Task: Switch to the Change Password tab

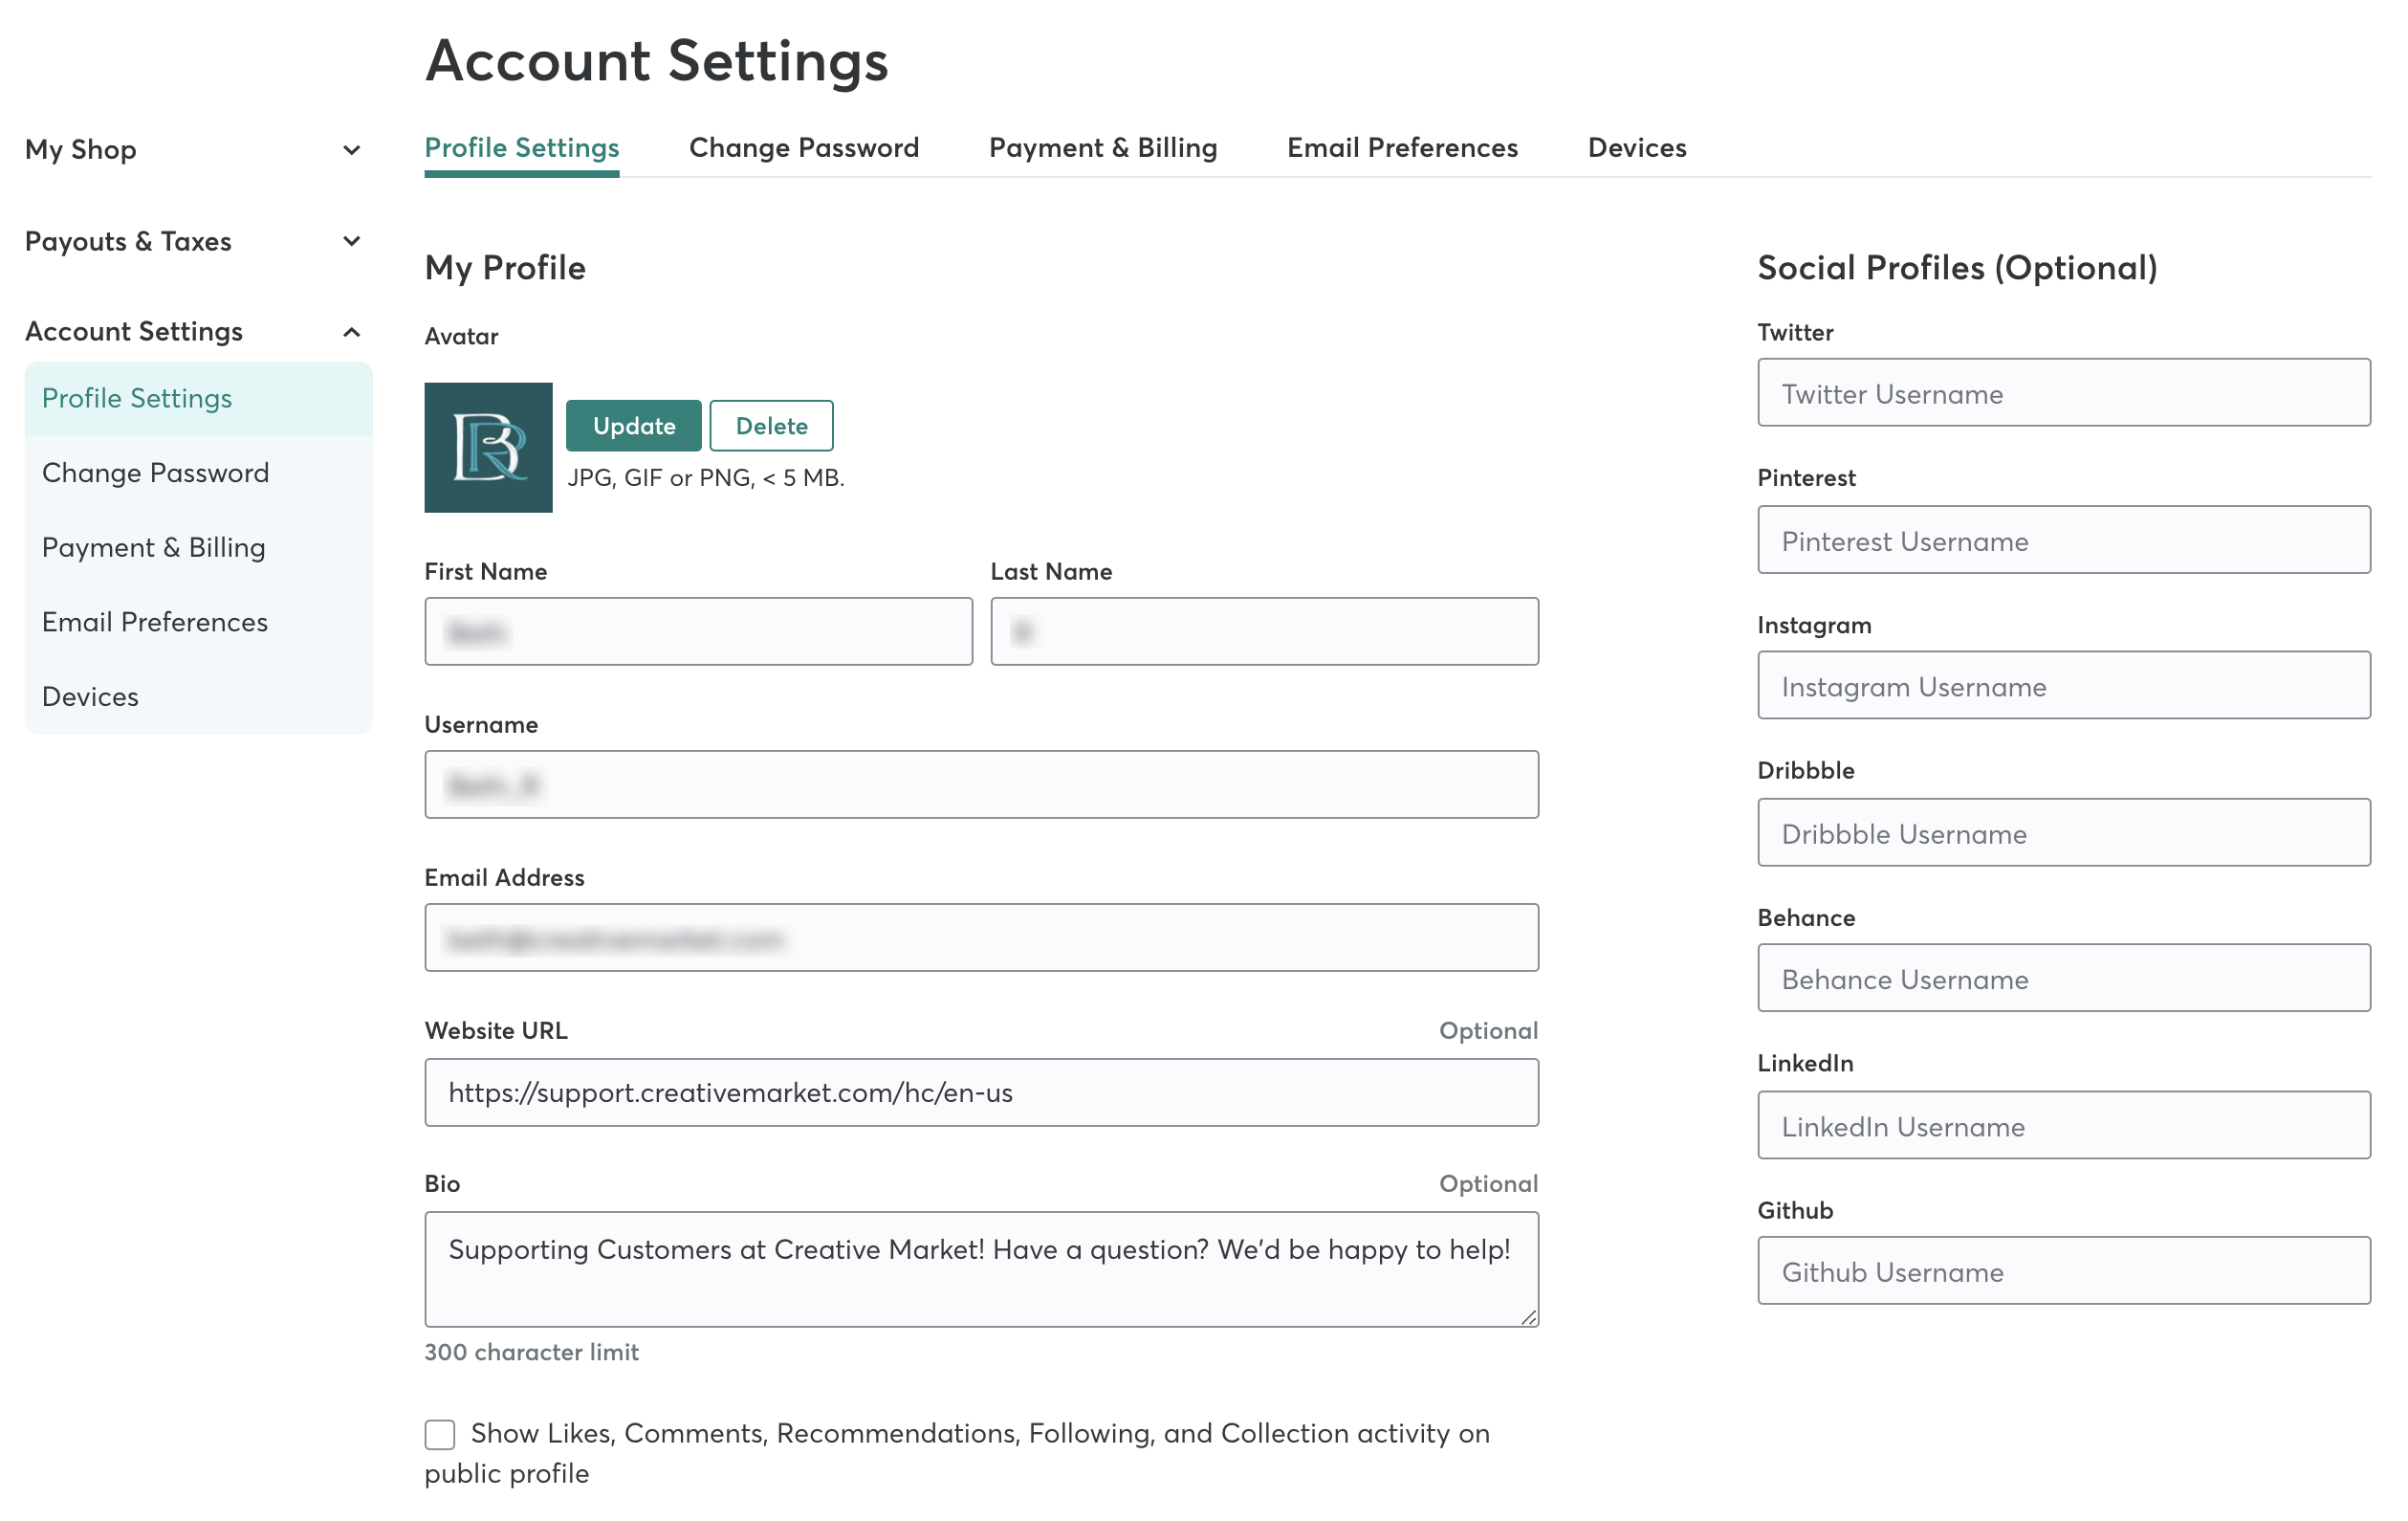Action: point(803,147)
